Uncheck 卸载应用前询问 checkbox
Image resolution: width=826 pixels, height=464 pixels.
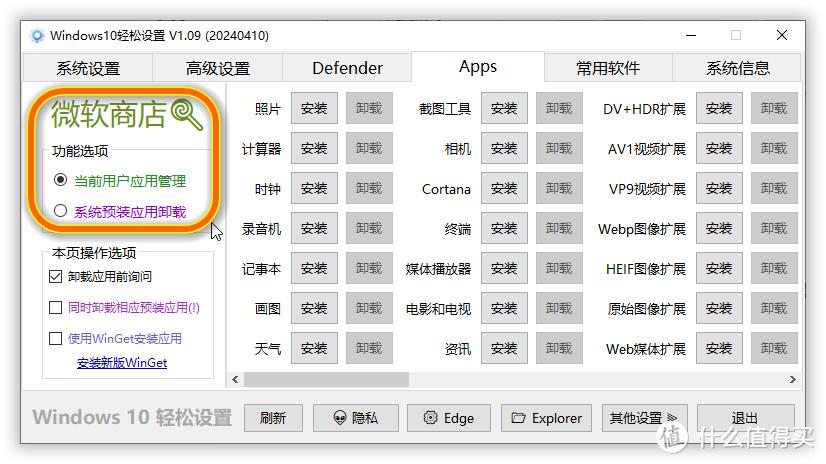point(55,277)
